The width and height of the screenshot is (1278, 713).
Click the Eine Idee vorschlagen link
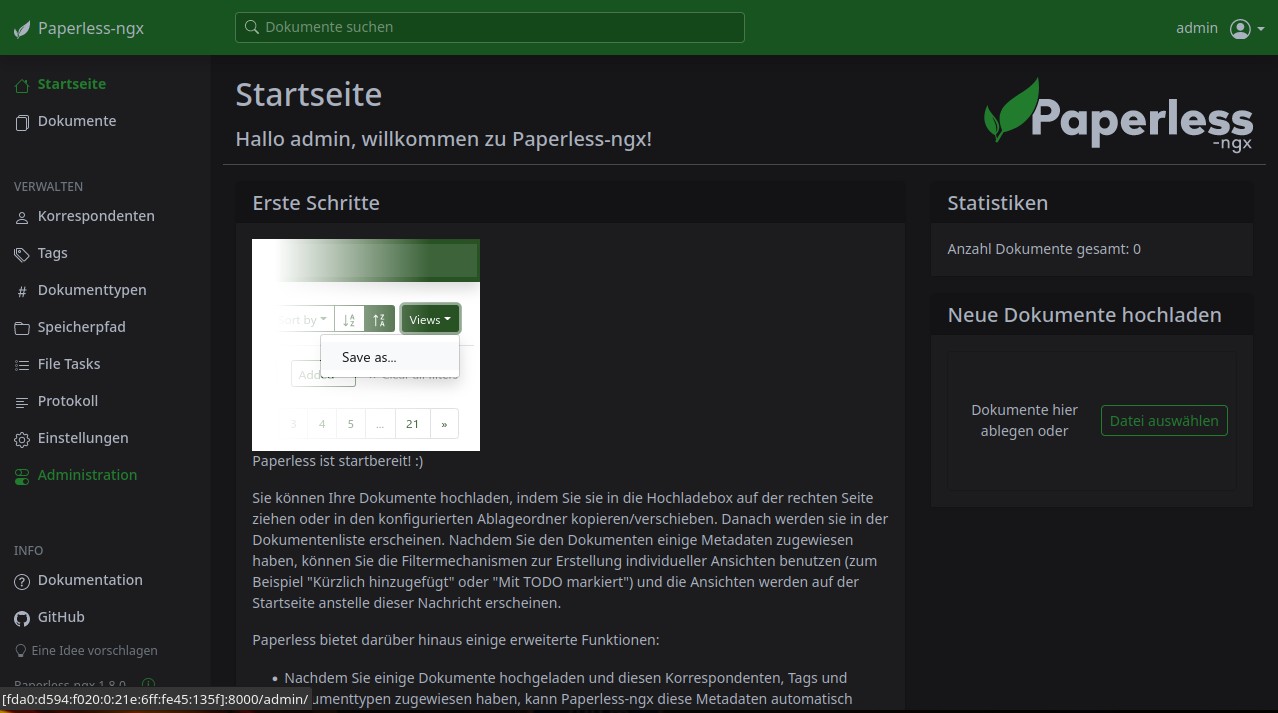(95, 651)
